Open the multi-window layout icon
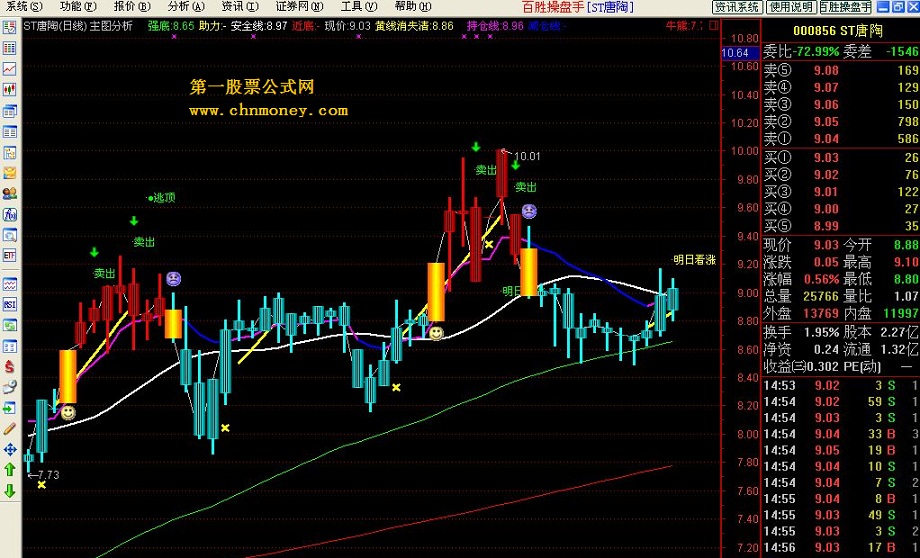This screenshot has width=920, height=558. click(x=9, y=111)
